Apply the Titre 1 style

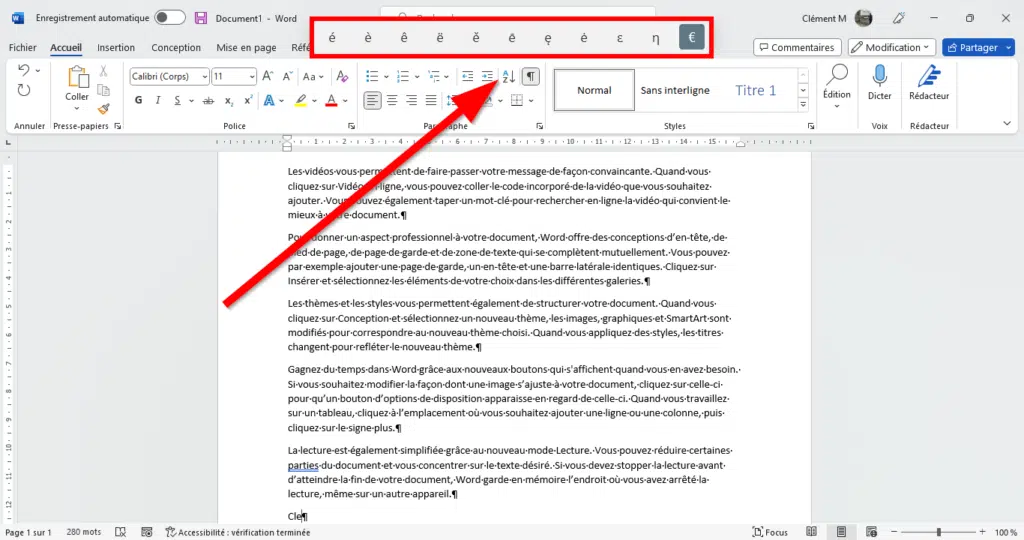[756, 90]
